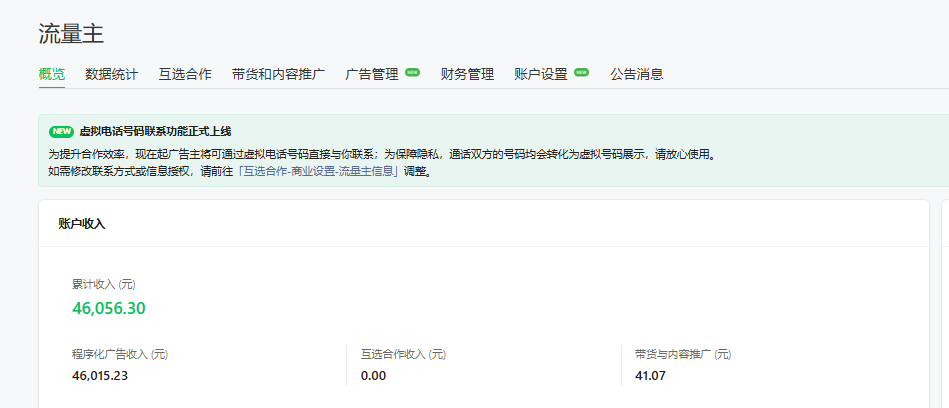View the 公告消息 tab

637,74
